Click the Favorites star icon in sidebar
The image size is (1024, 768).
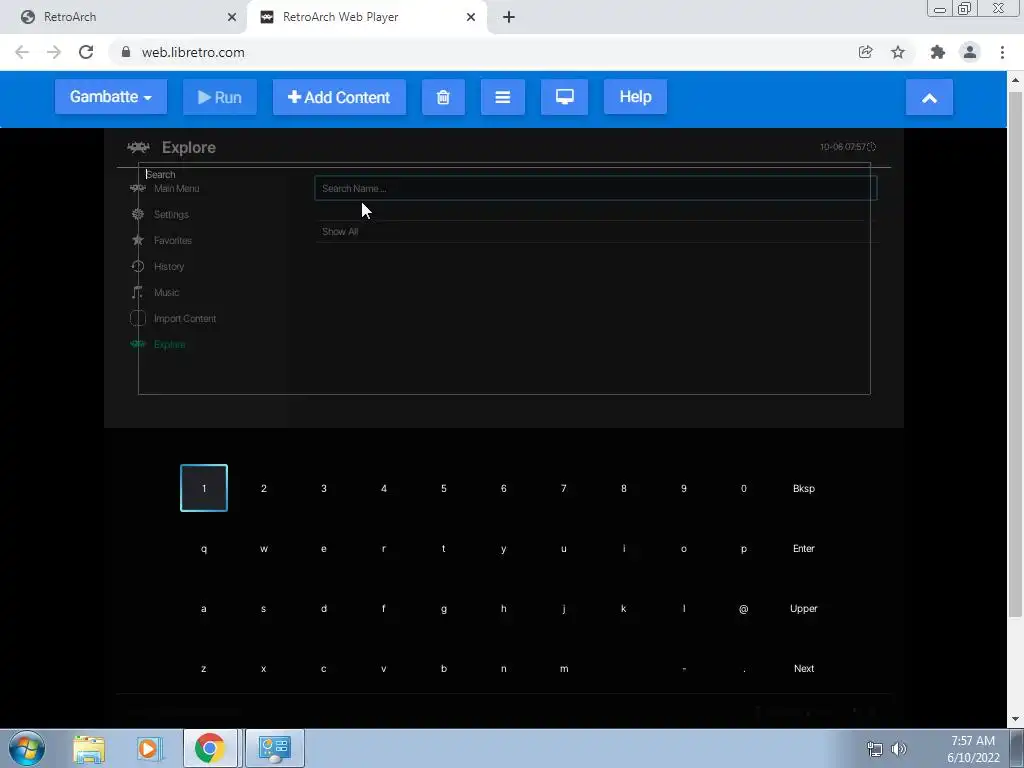pos(138,240)
